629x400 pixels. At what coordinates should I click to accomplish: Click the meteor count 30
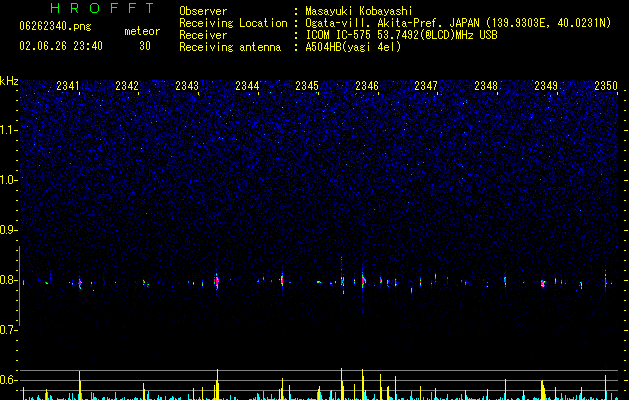(145, 46)
